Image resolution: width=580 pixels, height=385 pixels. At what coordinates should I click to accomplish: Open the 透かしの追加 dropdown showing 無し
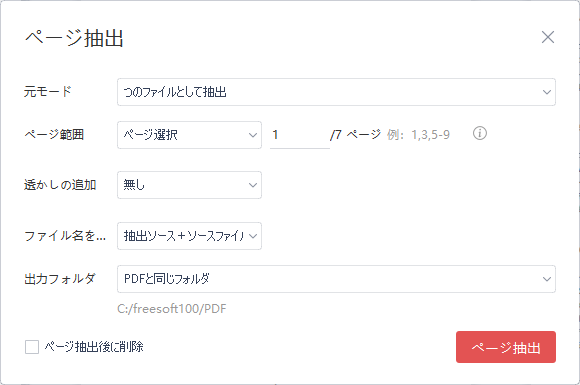click(x=189, y=185)
